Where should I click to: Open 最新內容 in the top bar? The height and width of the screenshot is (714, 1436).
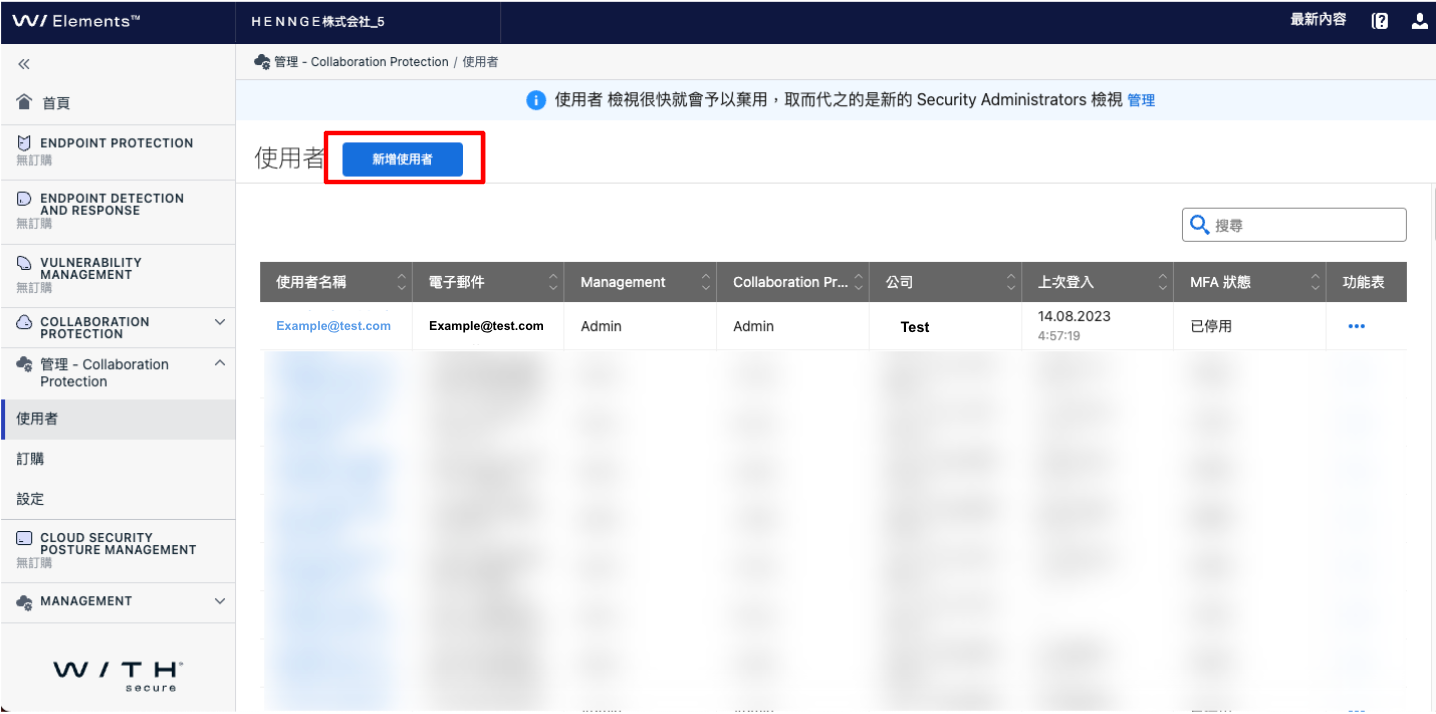(x=1318, y=20)
